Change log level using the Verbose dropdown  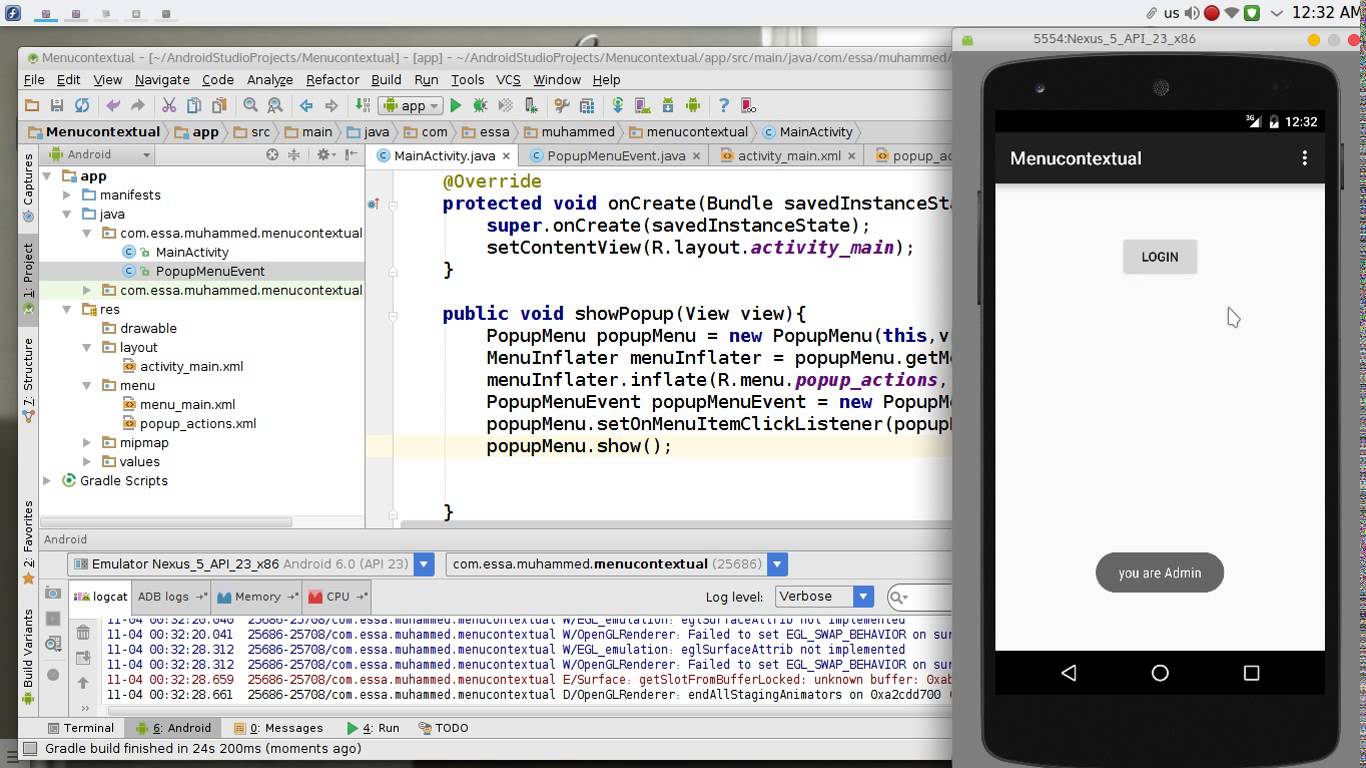point(824,596)
